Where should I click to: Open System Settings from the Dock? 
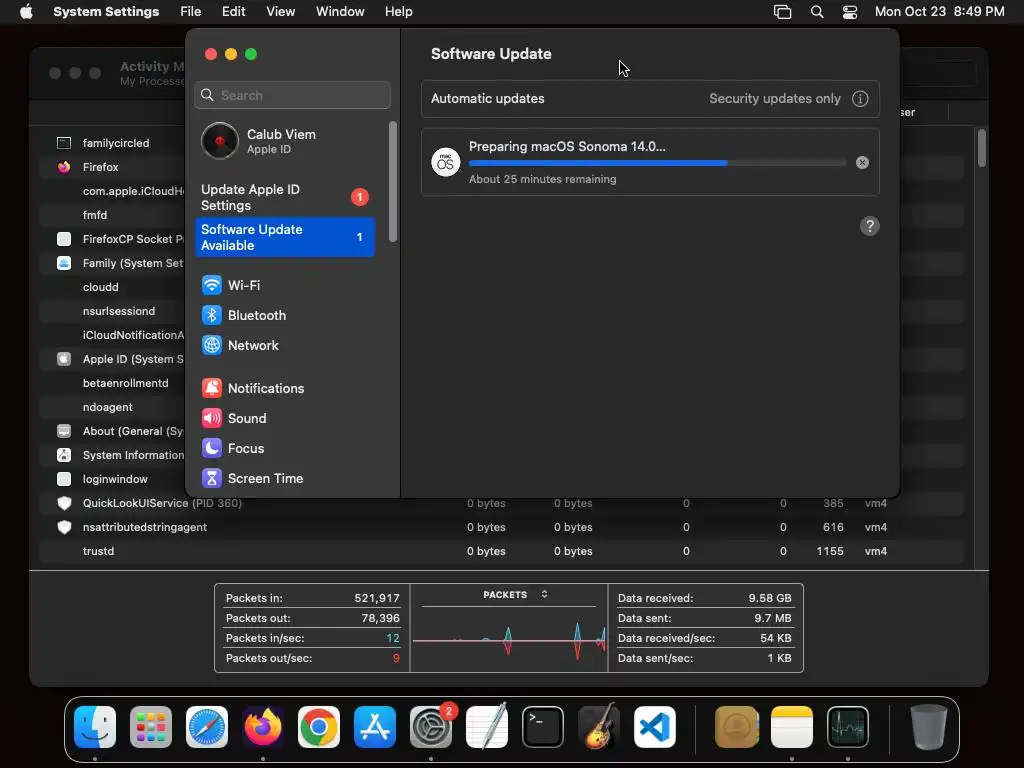coord(431,727)
